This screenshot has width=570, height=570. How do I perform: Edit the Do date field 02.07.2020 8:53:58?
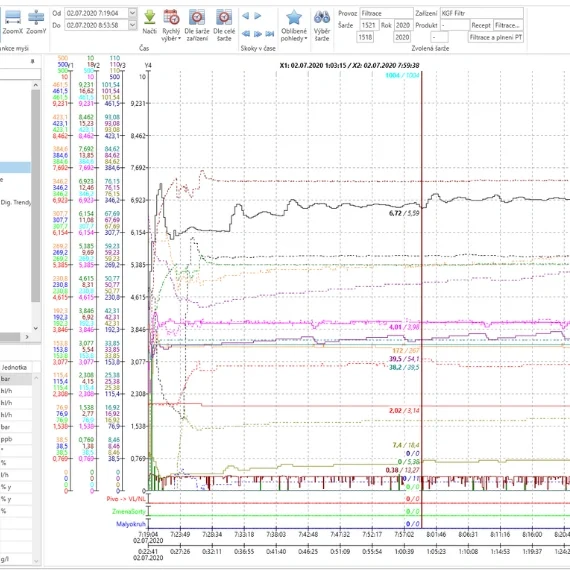tap(97, 25)
